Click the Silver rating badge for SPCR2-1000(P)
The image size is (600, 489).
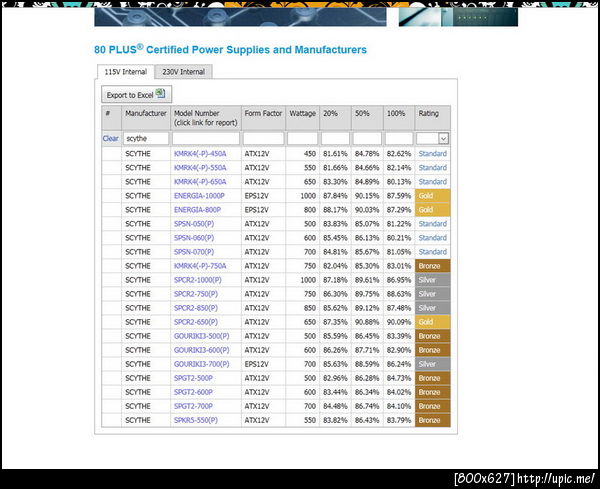pos(433,280)
